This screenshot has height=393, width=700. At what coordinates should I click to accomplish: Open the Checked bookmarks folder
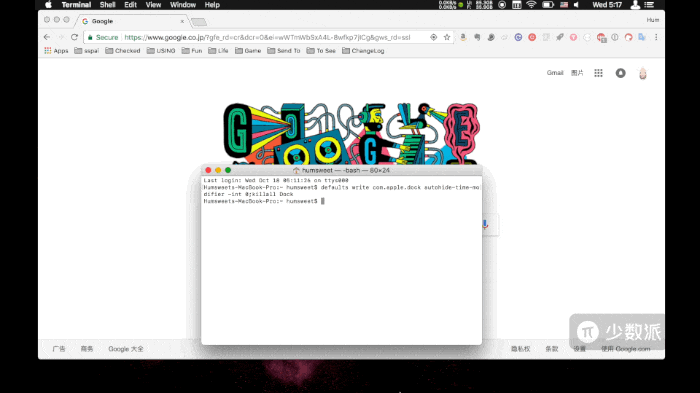(x=123, y=51)
